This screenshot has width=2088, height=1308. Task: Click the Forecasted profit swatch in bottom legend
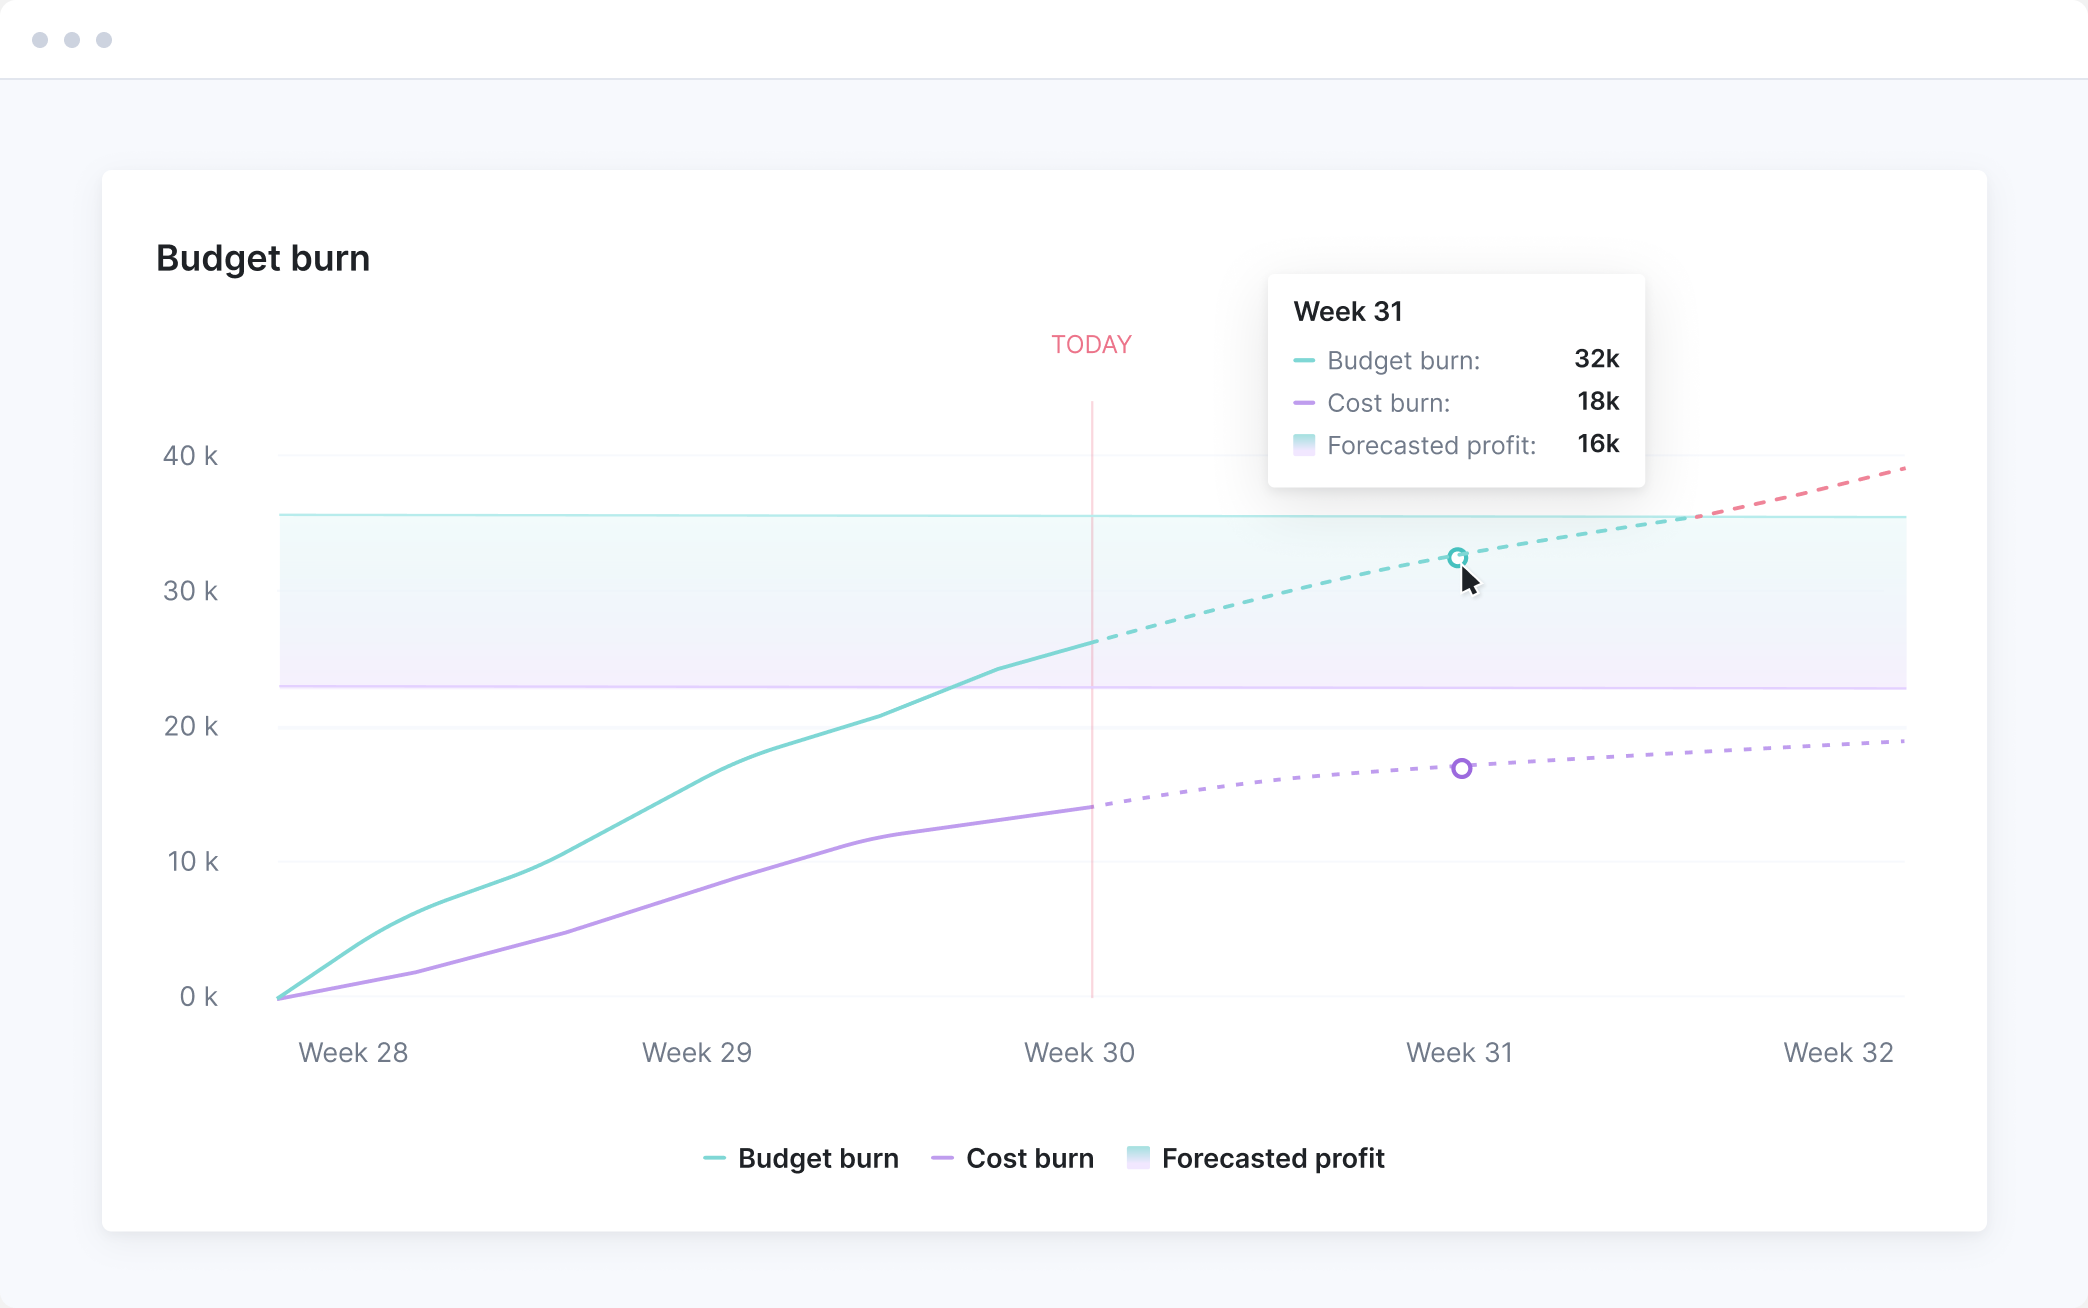click(1138, 1157)
